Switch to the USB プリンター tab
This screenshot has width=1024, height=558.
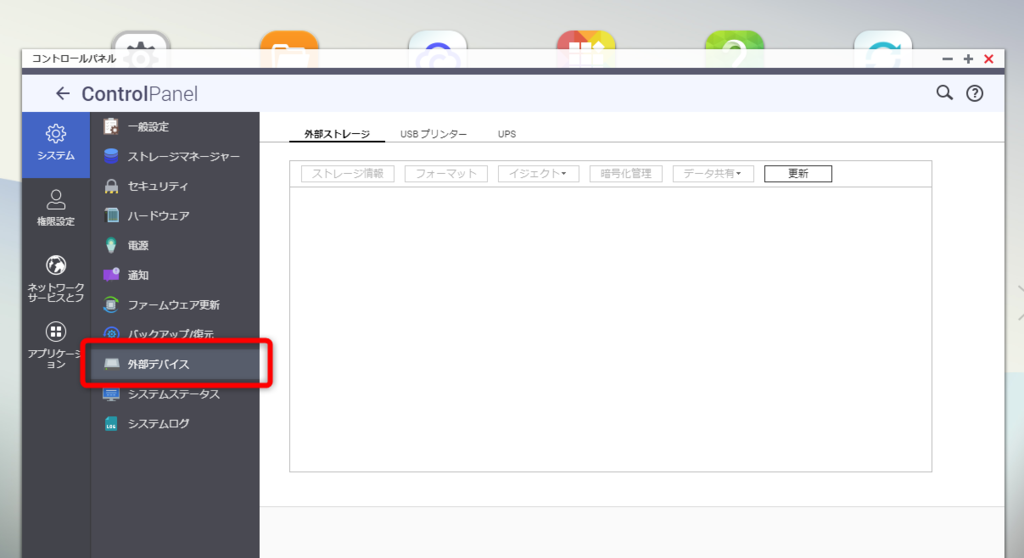[x=433, y=134]
